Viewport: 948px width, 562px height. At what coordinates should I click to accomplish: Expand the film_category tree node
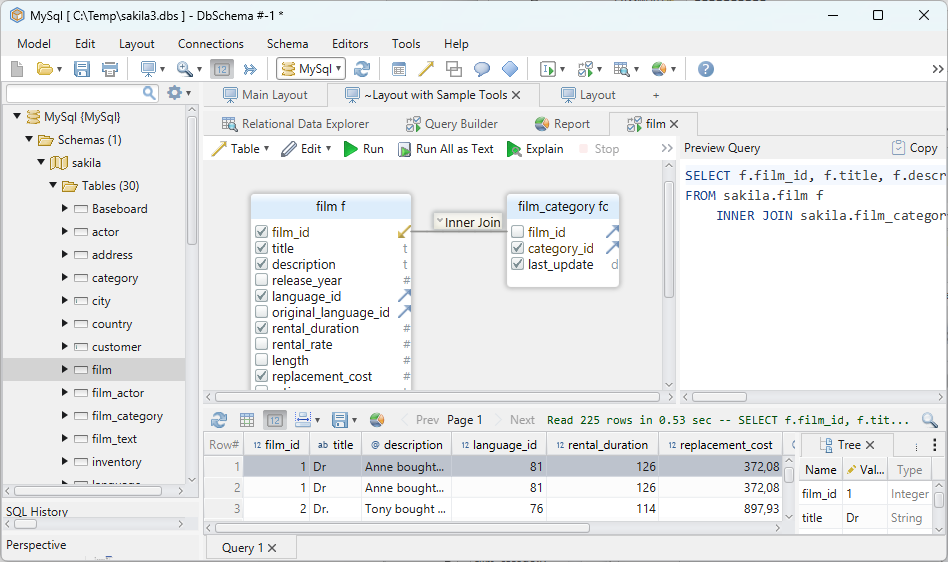click(x=64, y=415)
